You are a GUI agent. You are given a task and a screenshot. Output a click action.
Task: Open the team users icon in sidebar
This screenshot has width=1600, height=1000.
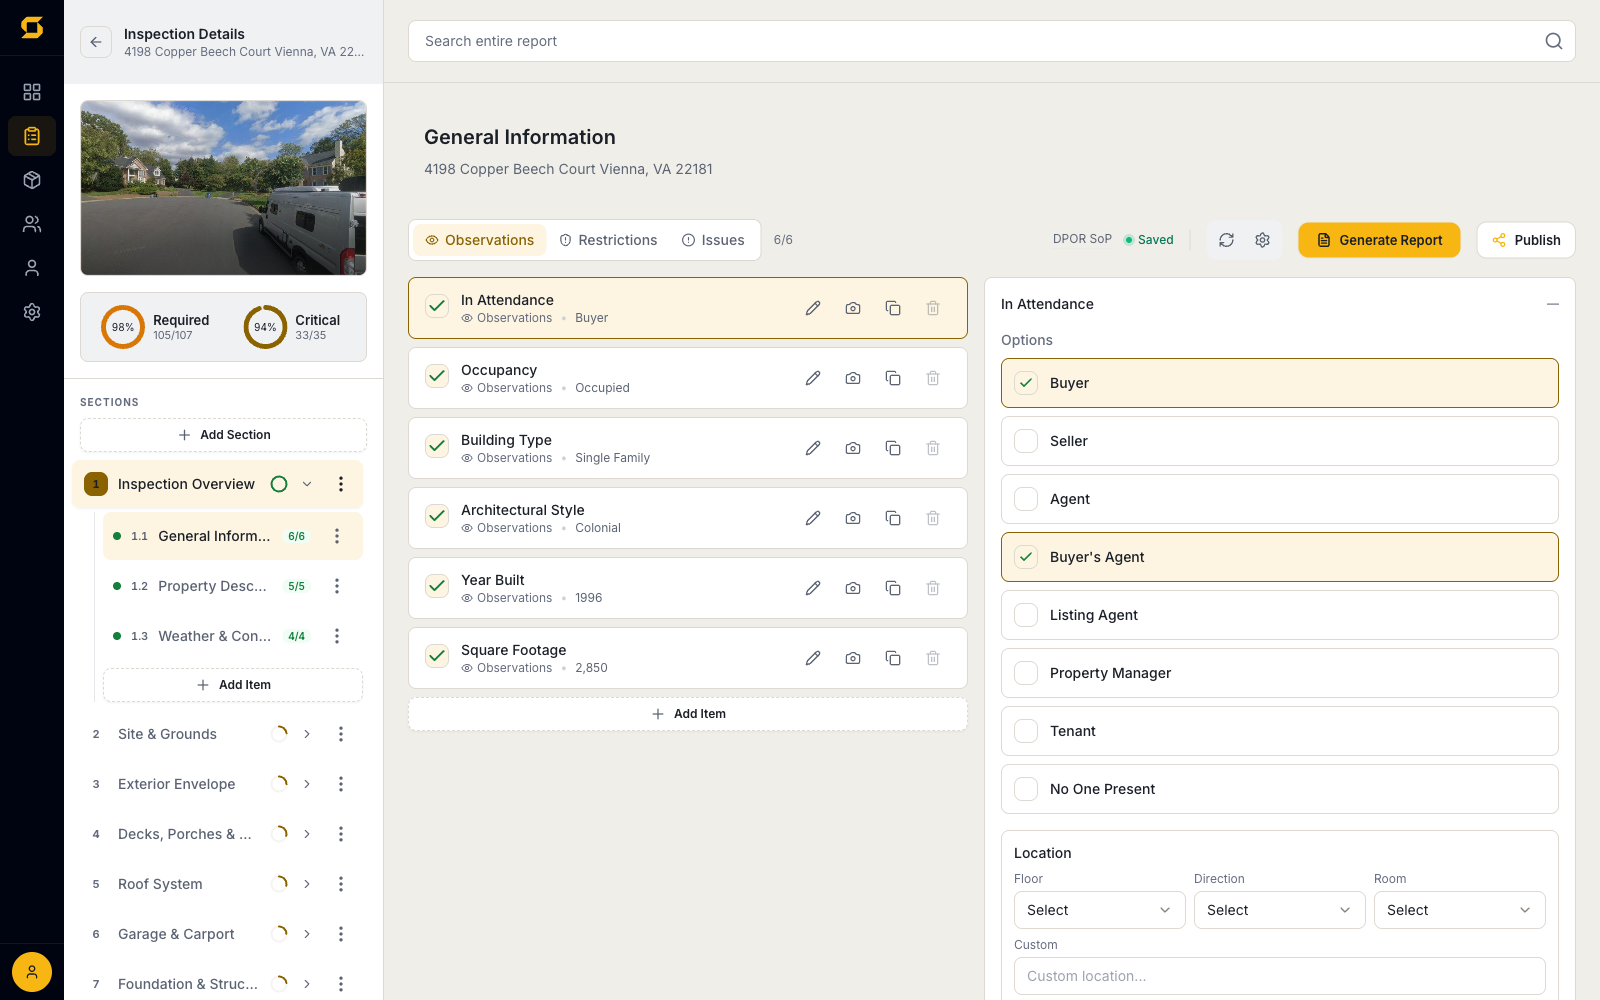(32, 224)
